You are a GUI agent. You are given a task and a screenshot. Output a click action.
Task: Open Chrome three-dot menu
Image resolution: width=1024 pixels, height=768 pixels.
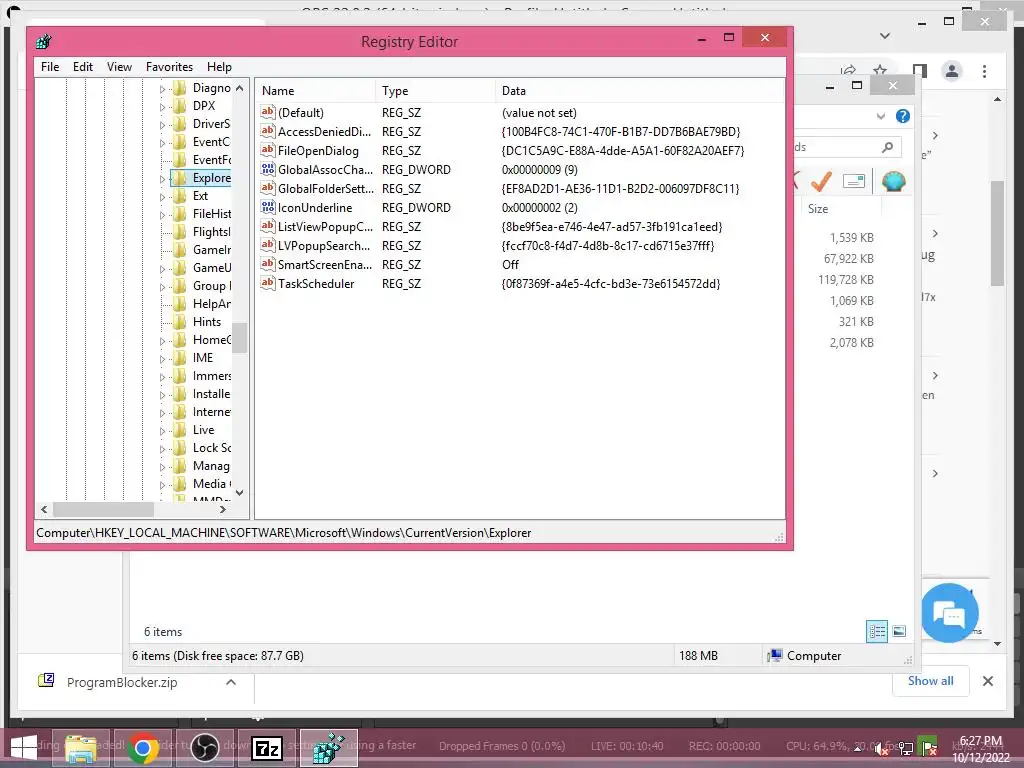click(x=984, y=71)
